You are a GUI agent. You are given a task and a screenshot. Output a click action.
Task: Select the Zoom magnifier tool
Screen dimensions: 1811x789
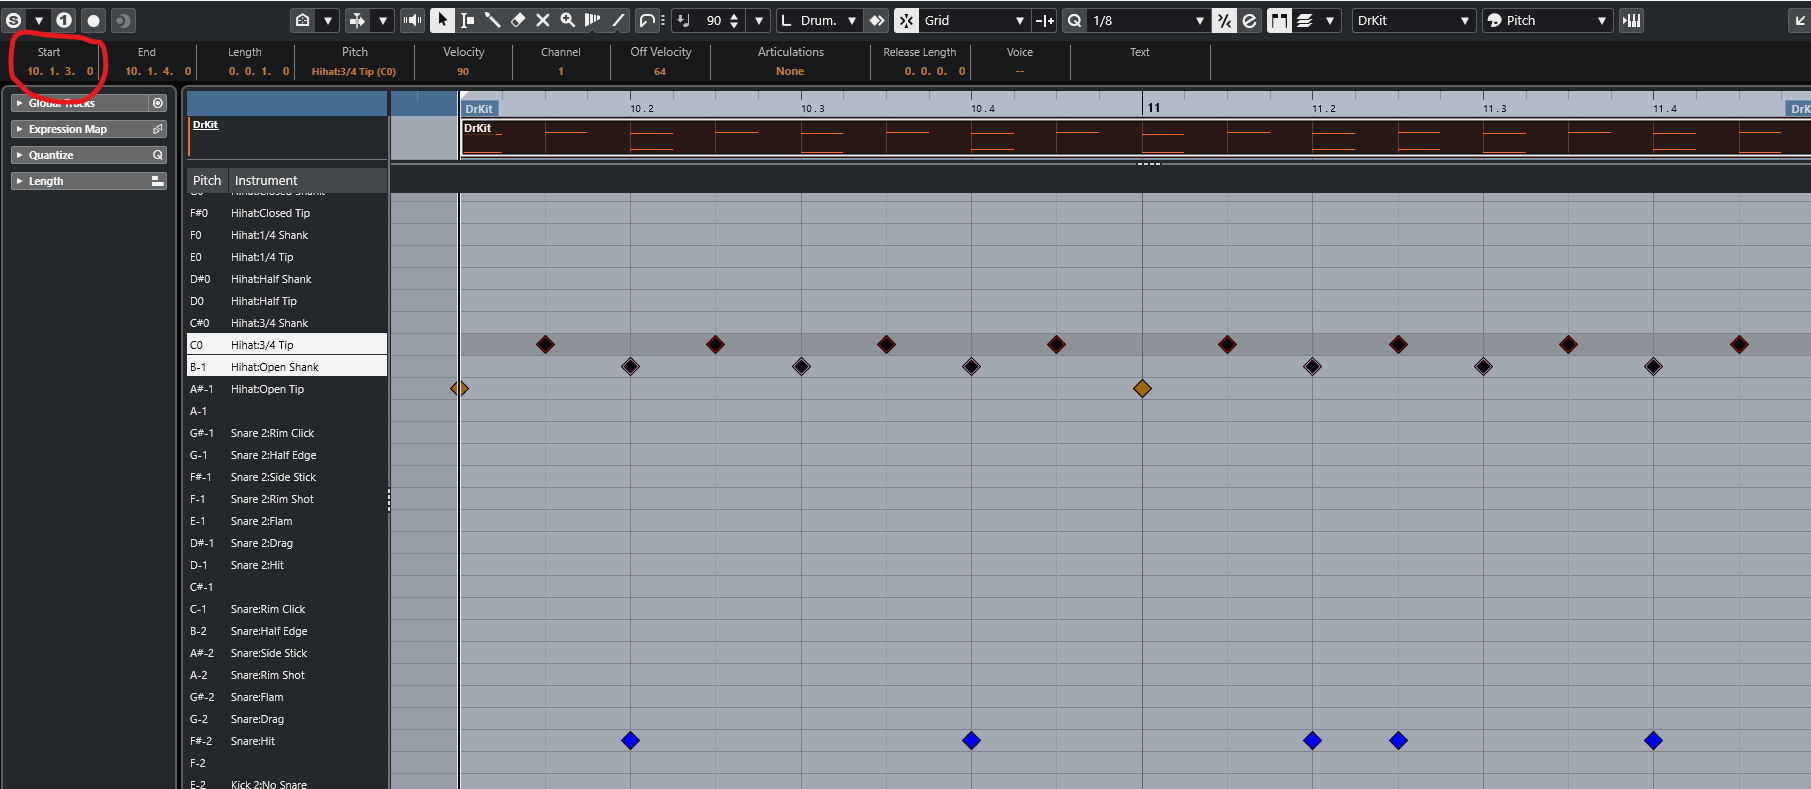point(568,20)
